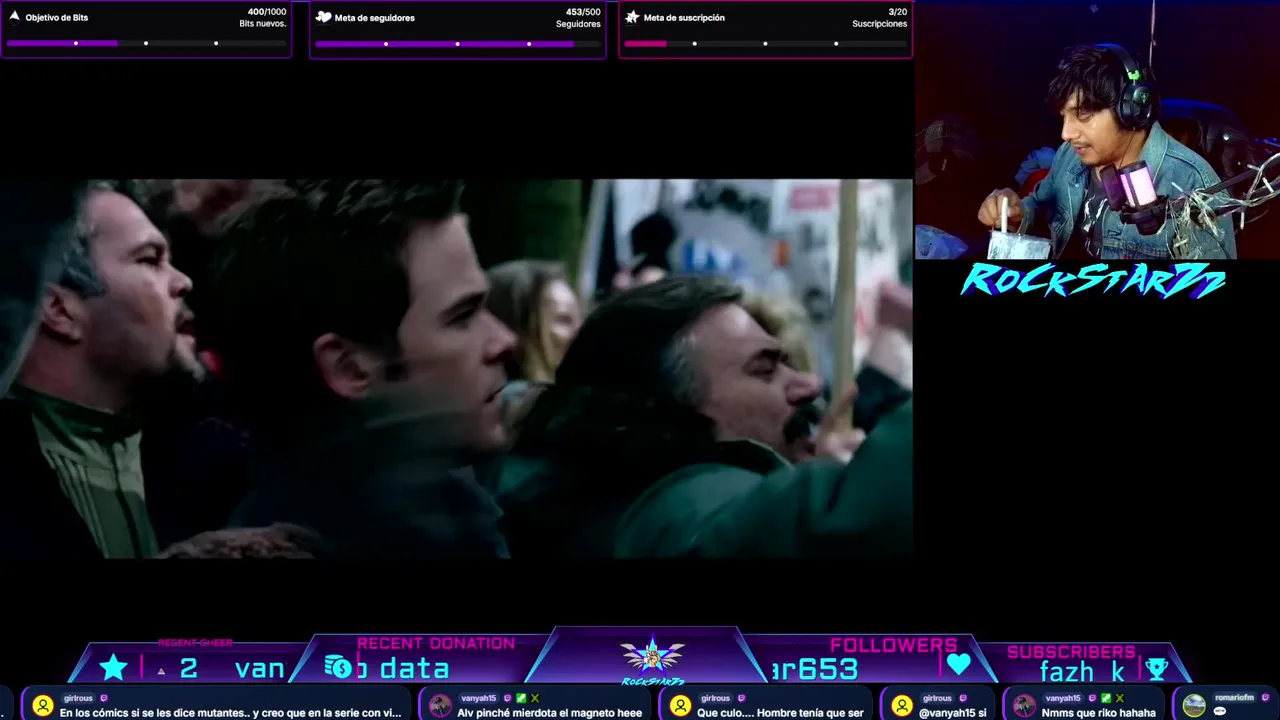Click vanyah15's avatar on the 'Alv pinché' message
This screenshot has height=720, width=1280.
pos(440,706)
